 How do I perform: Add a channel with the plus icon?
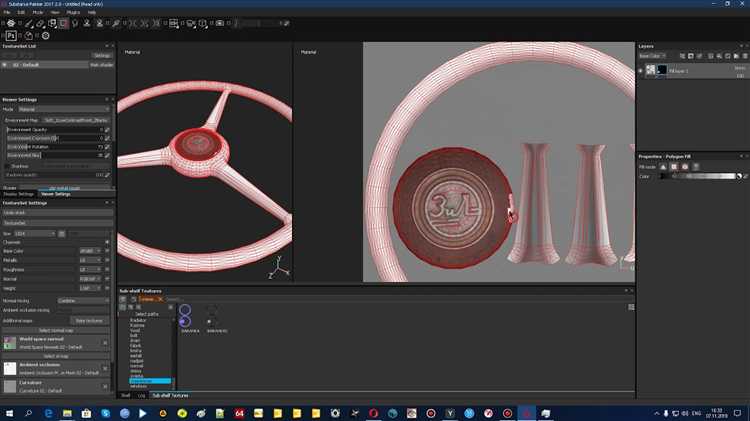pos(107,242)
